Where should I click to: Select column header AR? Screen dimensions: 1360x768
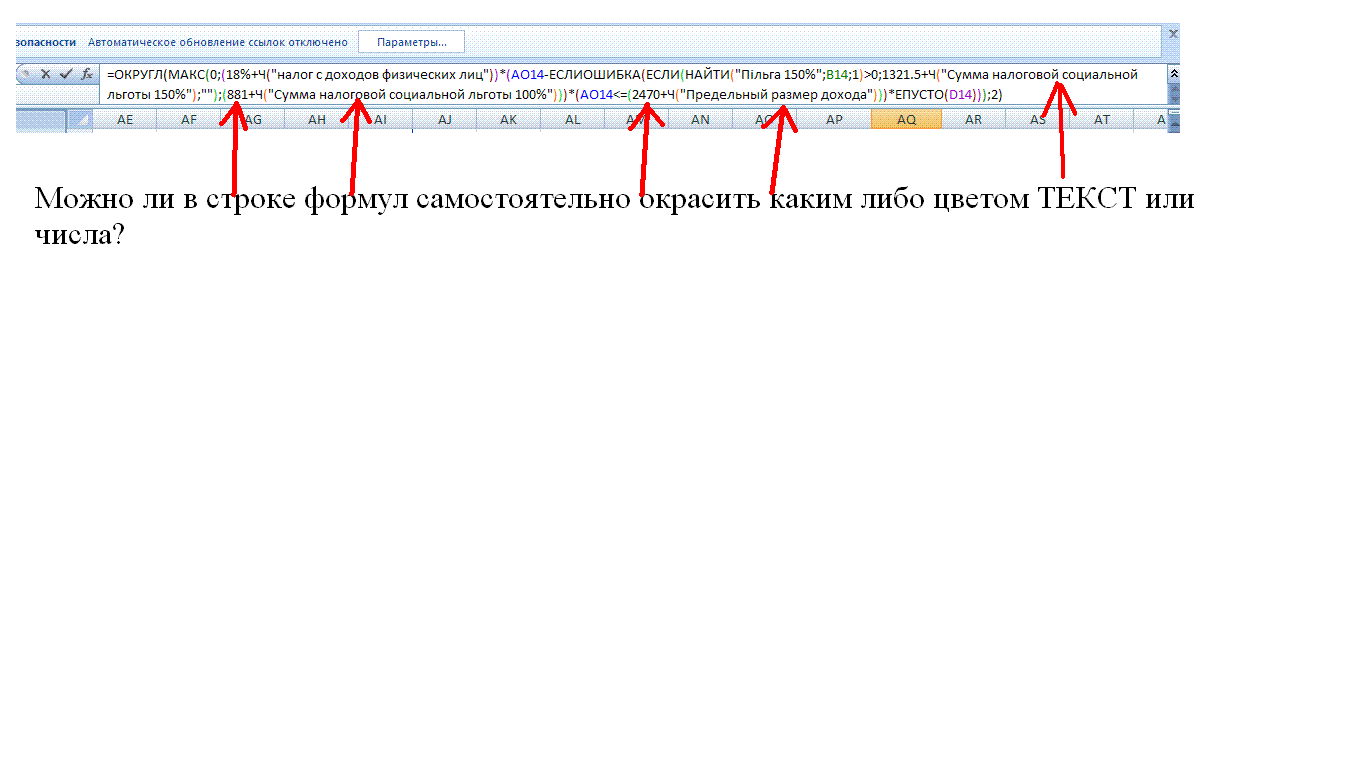point(973,120)
